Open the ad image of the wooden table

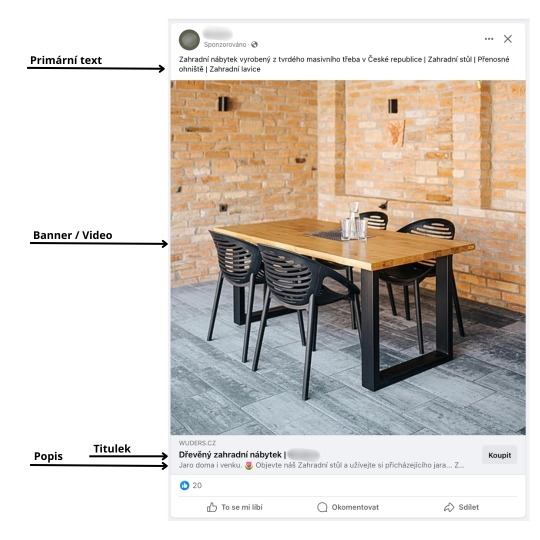coord(348,257)
